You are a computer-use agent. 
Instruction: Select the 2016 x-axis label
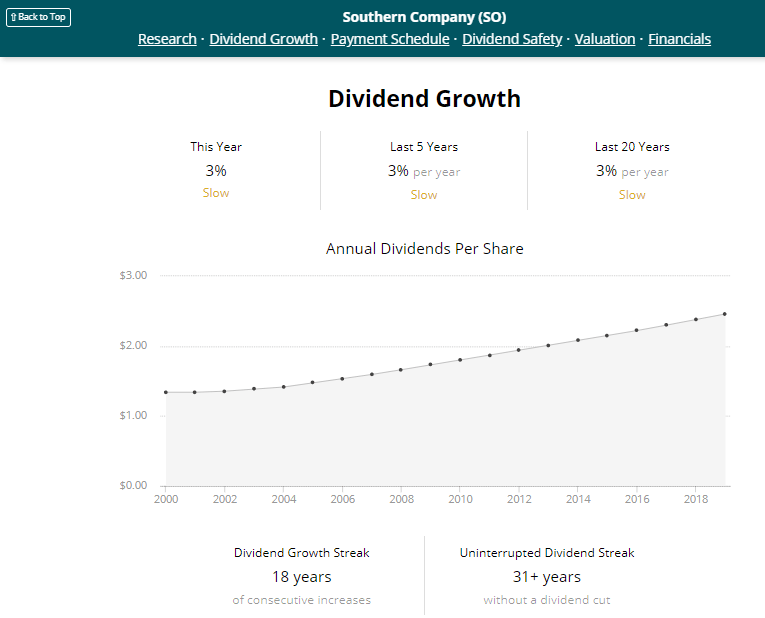(x=637, y=499)
